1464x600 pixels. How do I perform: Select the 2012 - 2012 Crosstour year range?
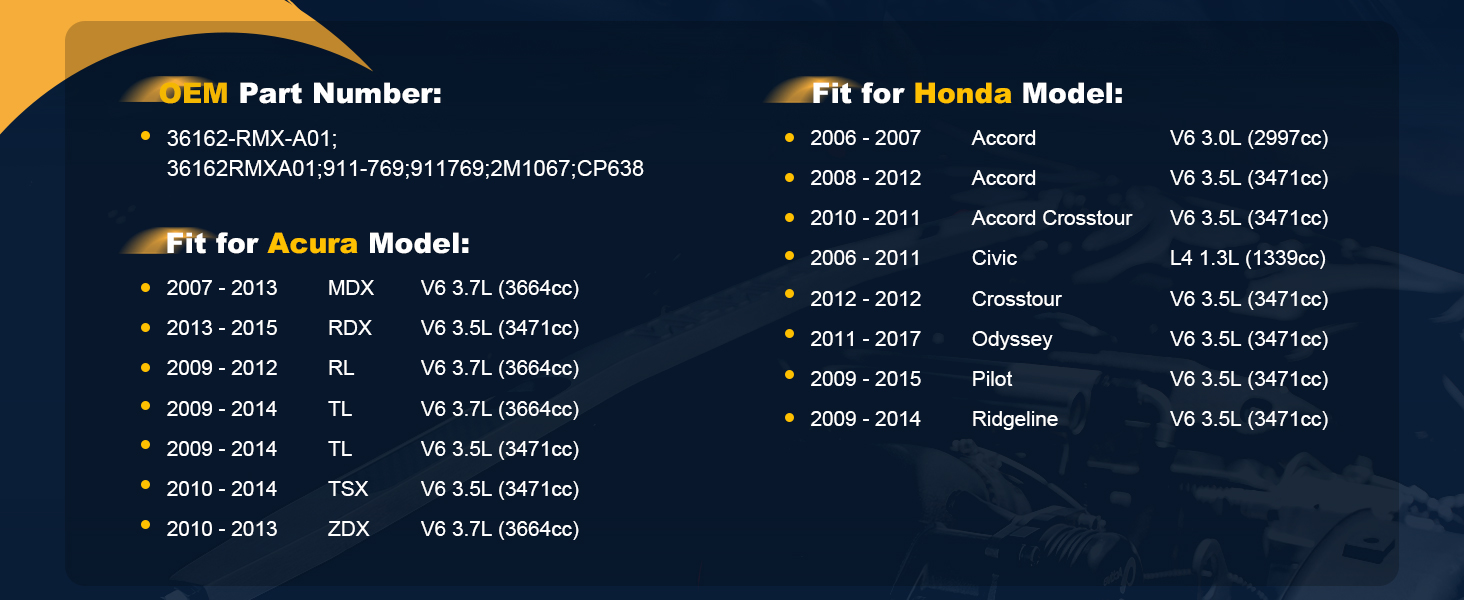click(865, 299)
